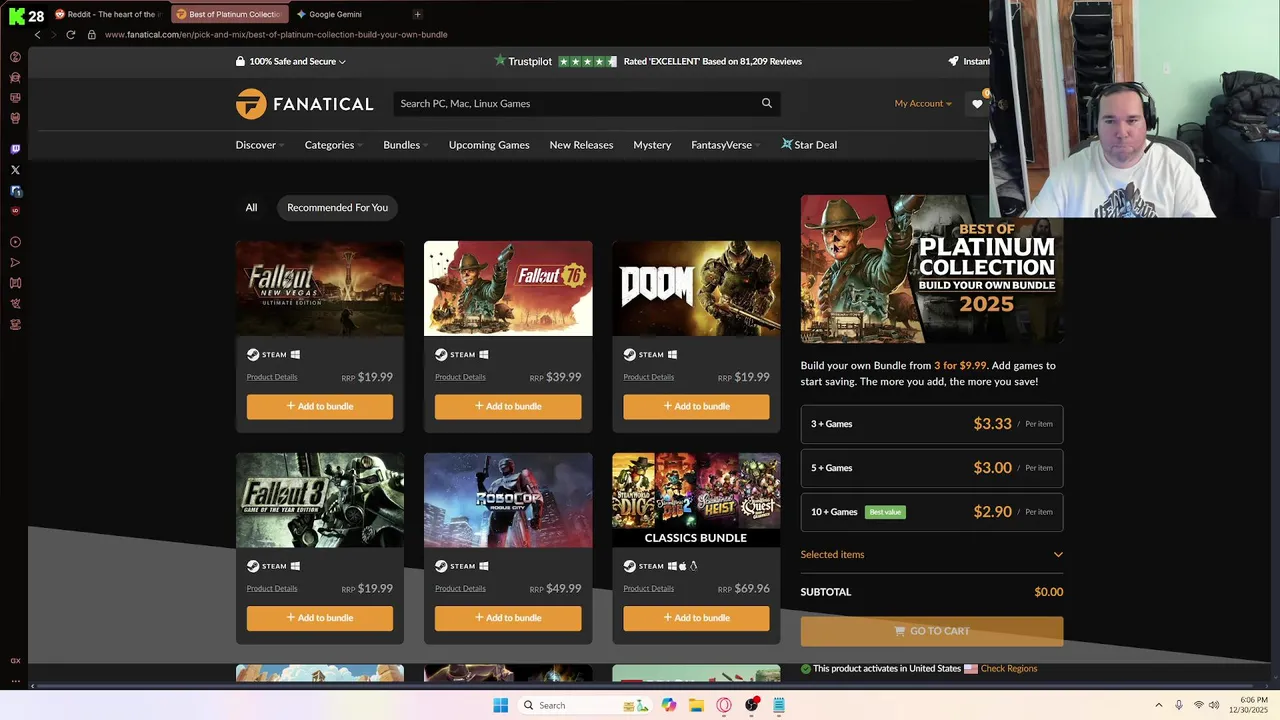The height and width of the screenshot is (720, 1280).
Task: Click the GO TO CART button
Action: (931, 631)
